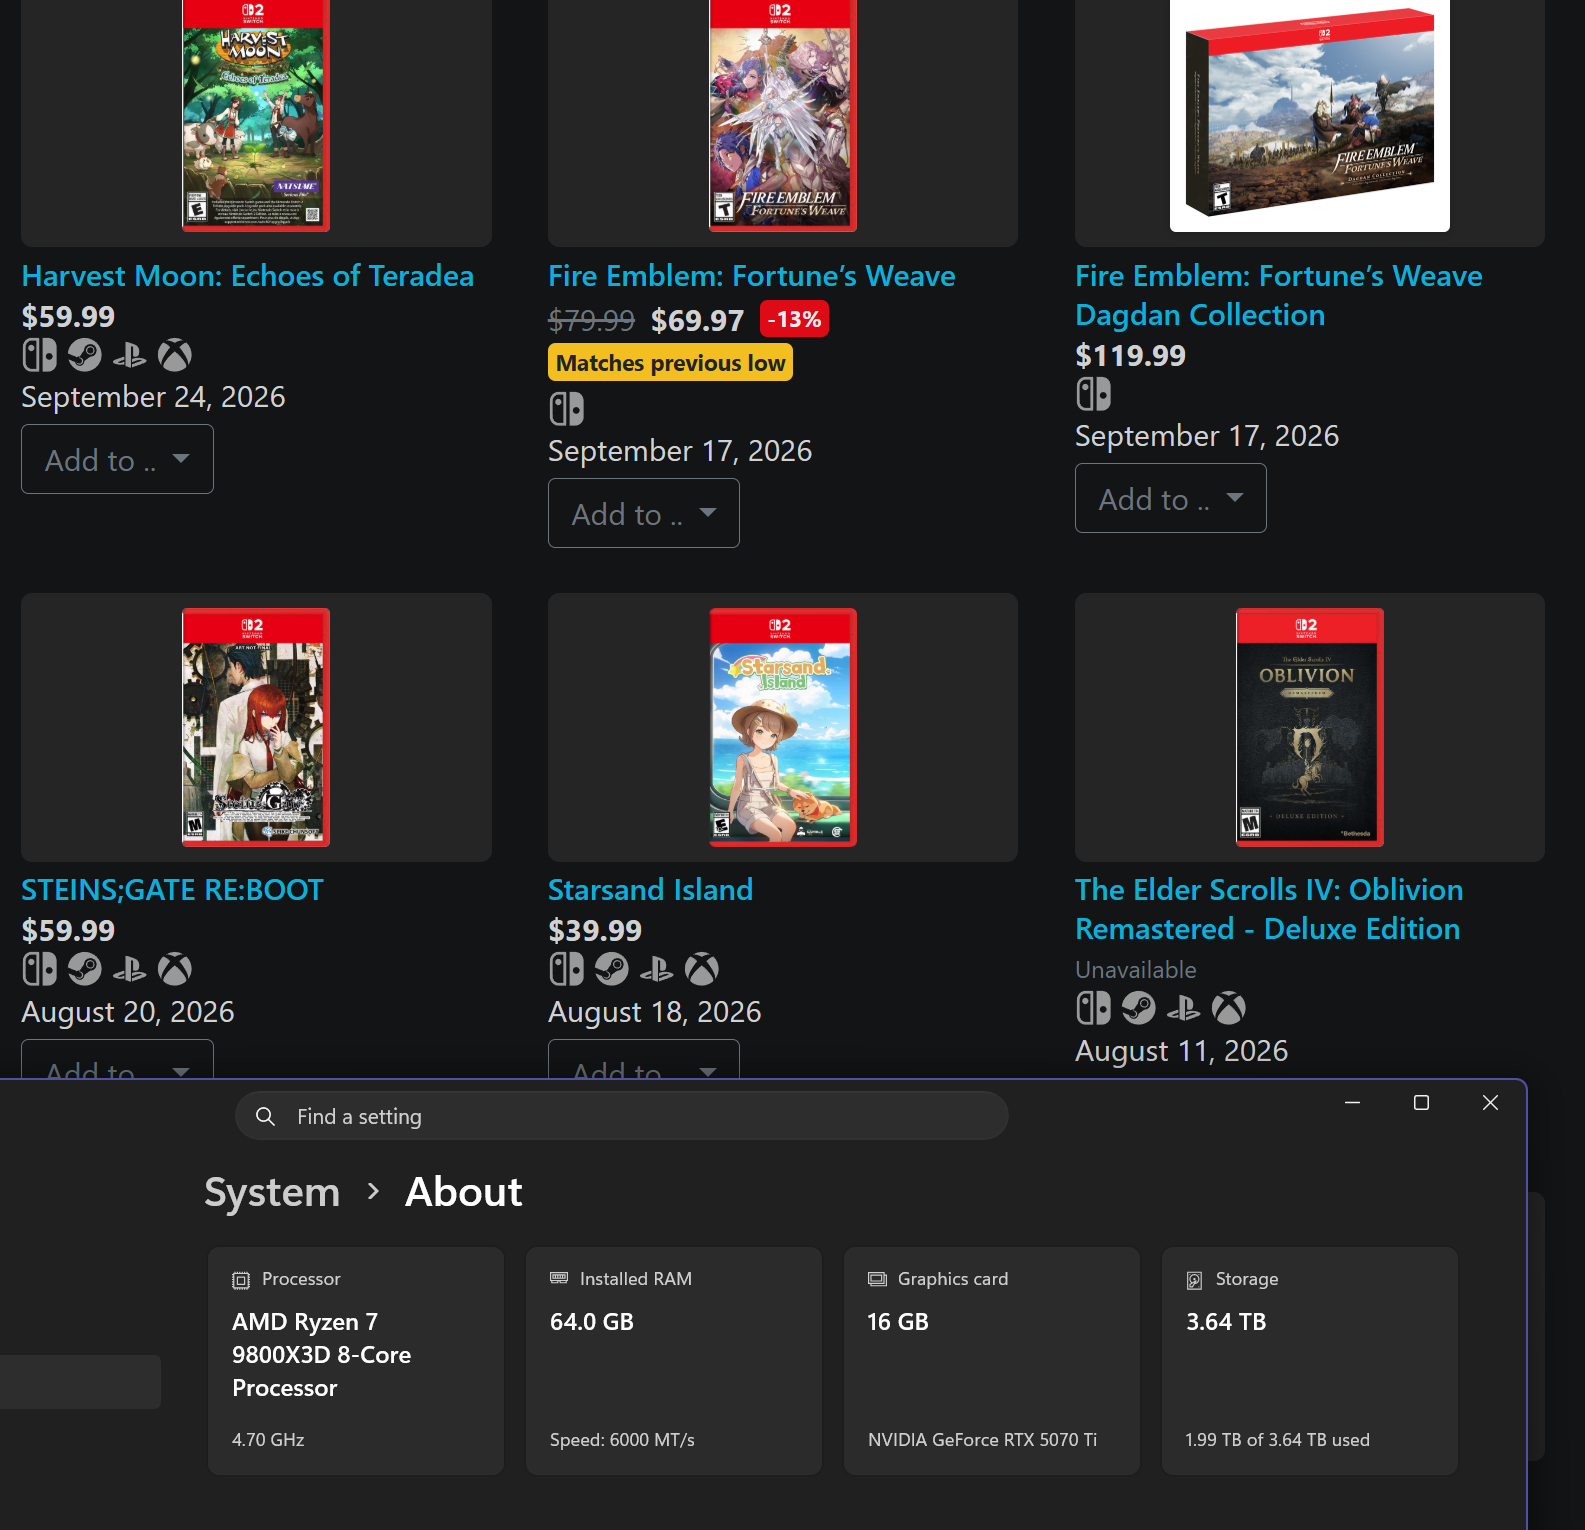Click the Matches previous low badge
The width and height of the screenshot is (1585, 1530).
[x=671, y=363]
